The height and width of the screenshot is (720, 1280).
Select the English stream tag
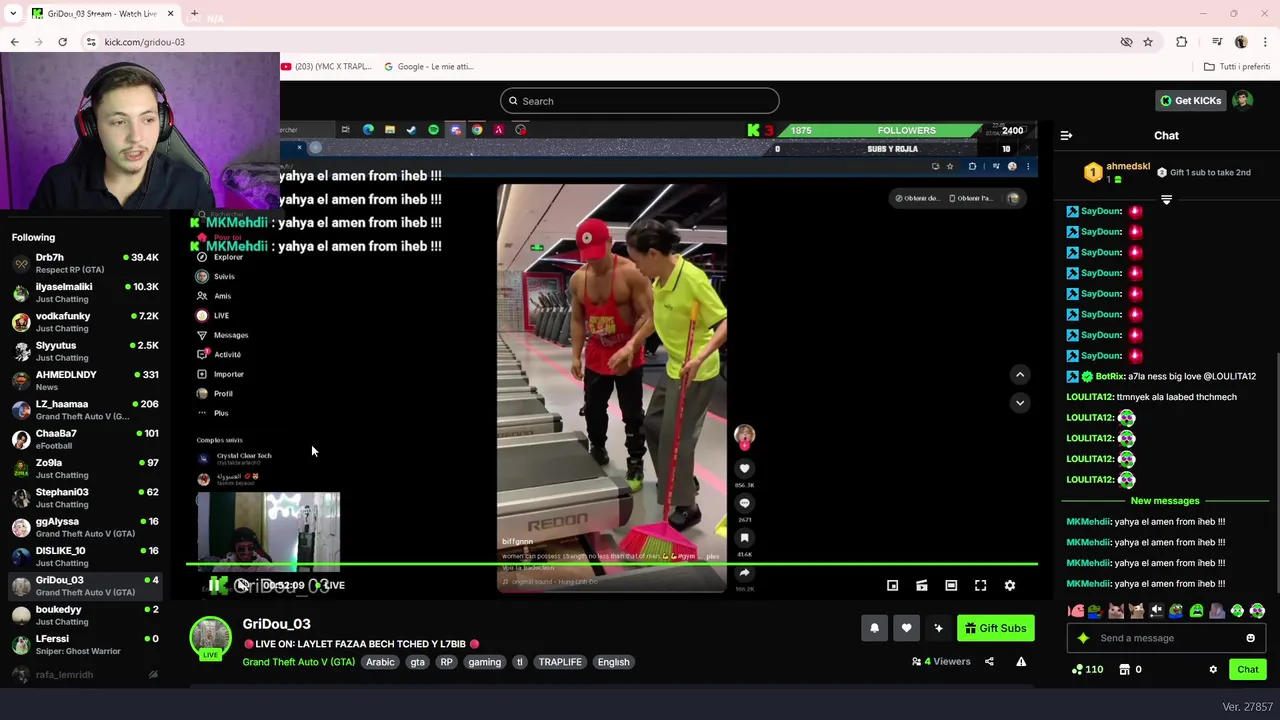coord(614,662)
